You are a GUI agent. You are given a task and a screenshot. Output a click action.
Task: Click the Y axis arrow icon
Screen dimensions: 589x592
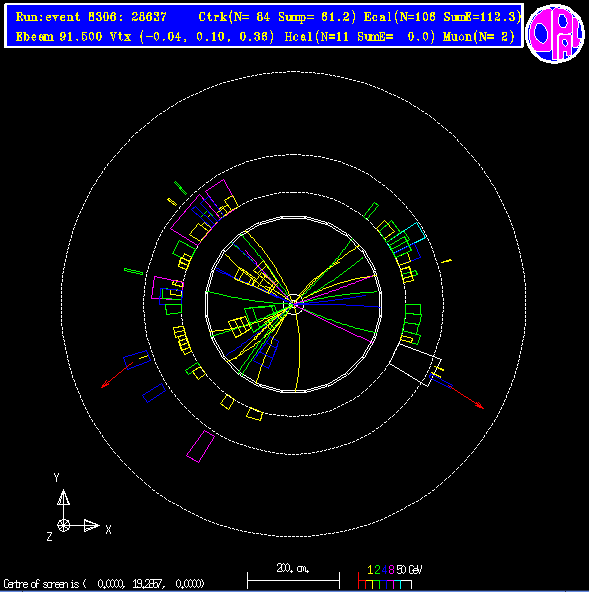pyautogui.click(x=63, y=498)
